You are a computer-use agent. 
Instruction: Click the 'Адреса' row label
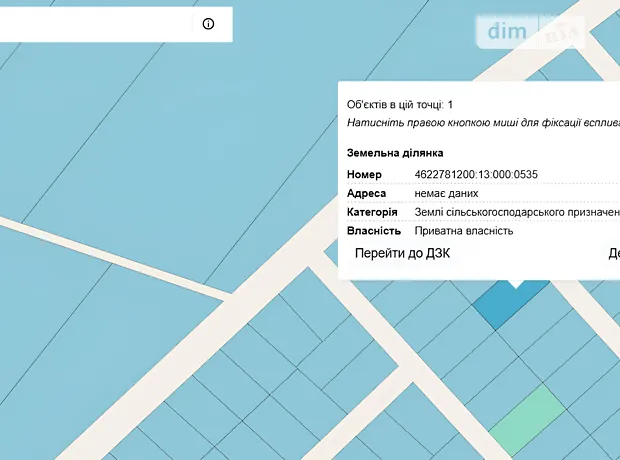tap(366, 193)
